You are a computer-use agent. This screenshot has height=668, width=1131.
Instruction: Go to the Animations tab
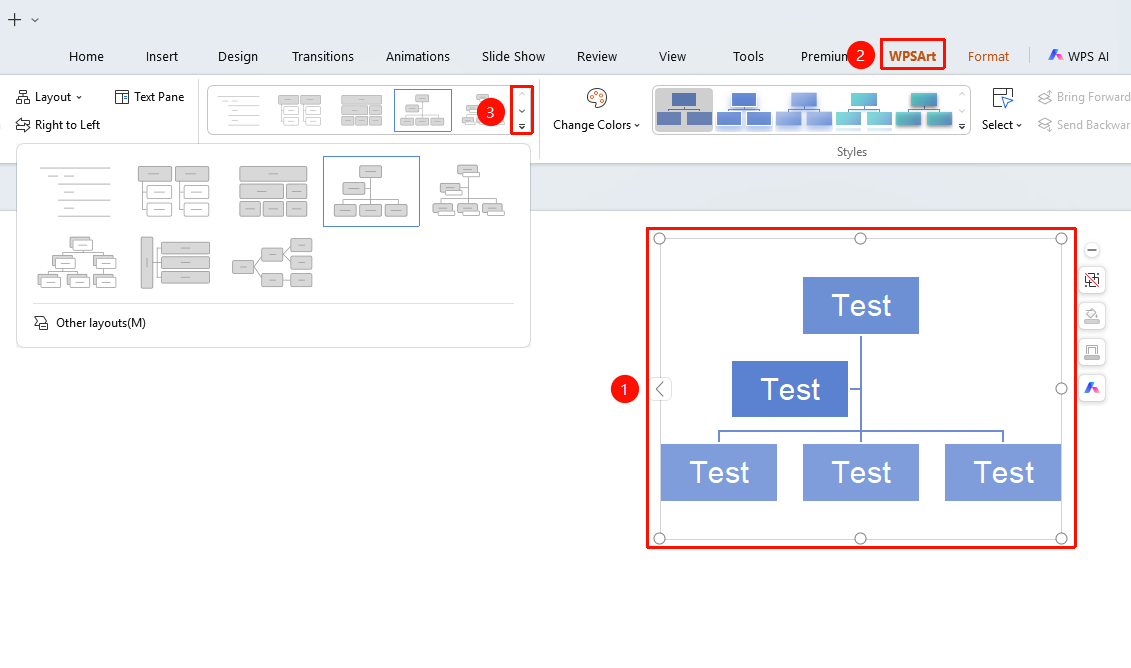[418, 56]
